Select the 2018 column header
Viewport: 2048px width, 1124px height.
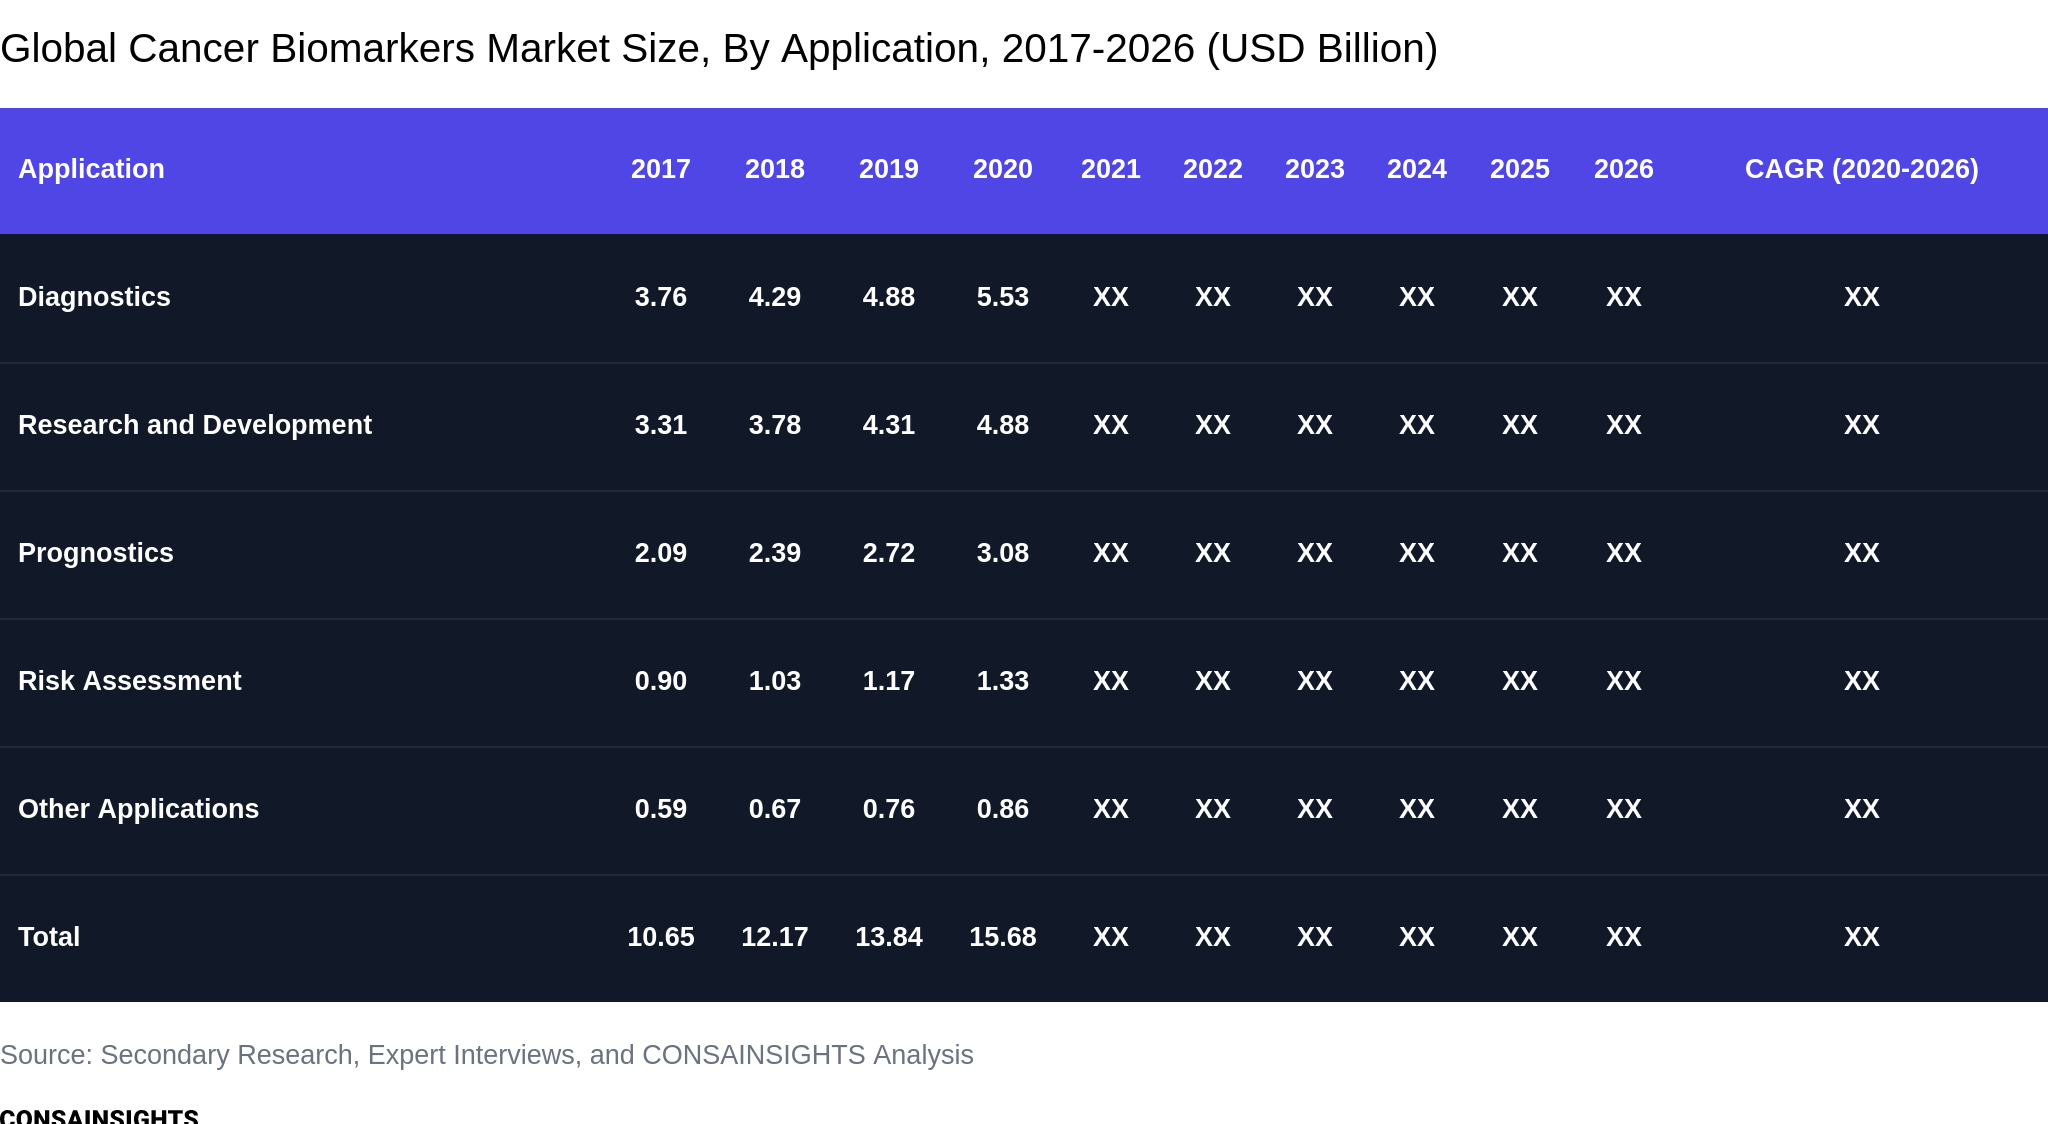pos(775,169)
